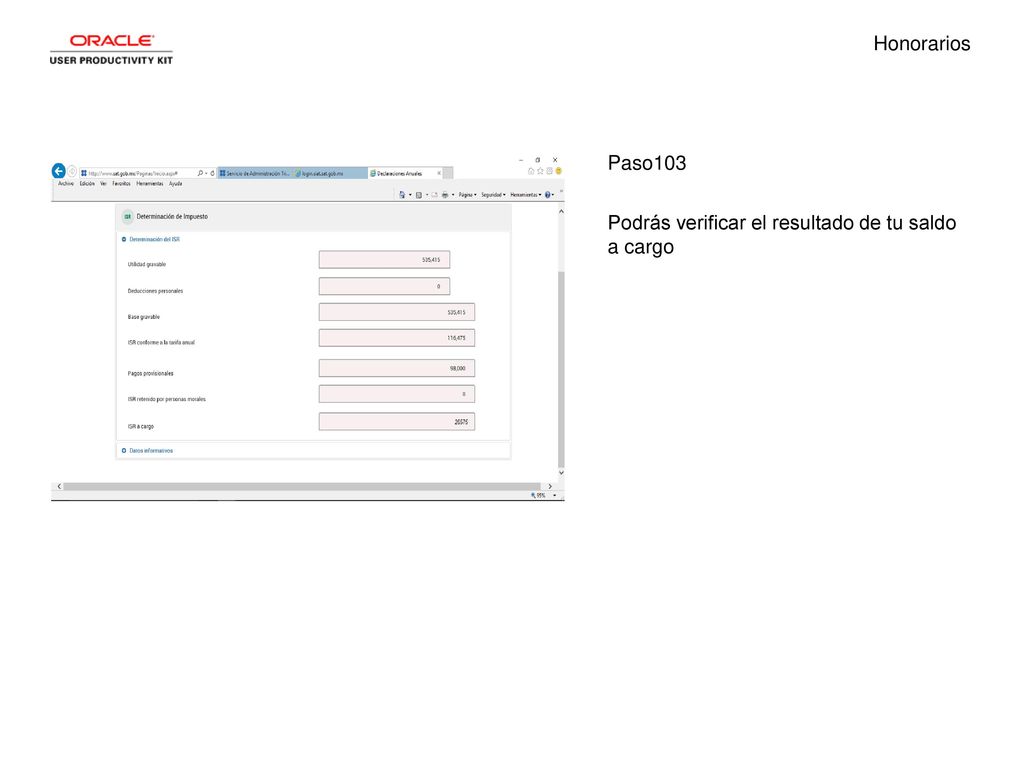Click the Honorarios title text
Viewport: 1024px width, 768px height.
[x=921, y=44]
